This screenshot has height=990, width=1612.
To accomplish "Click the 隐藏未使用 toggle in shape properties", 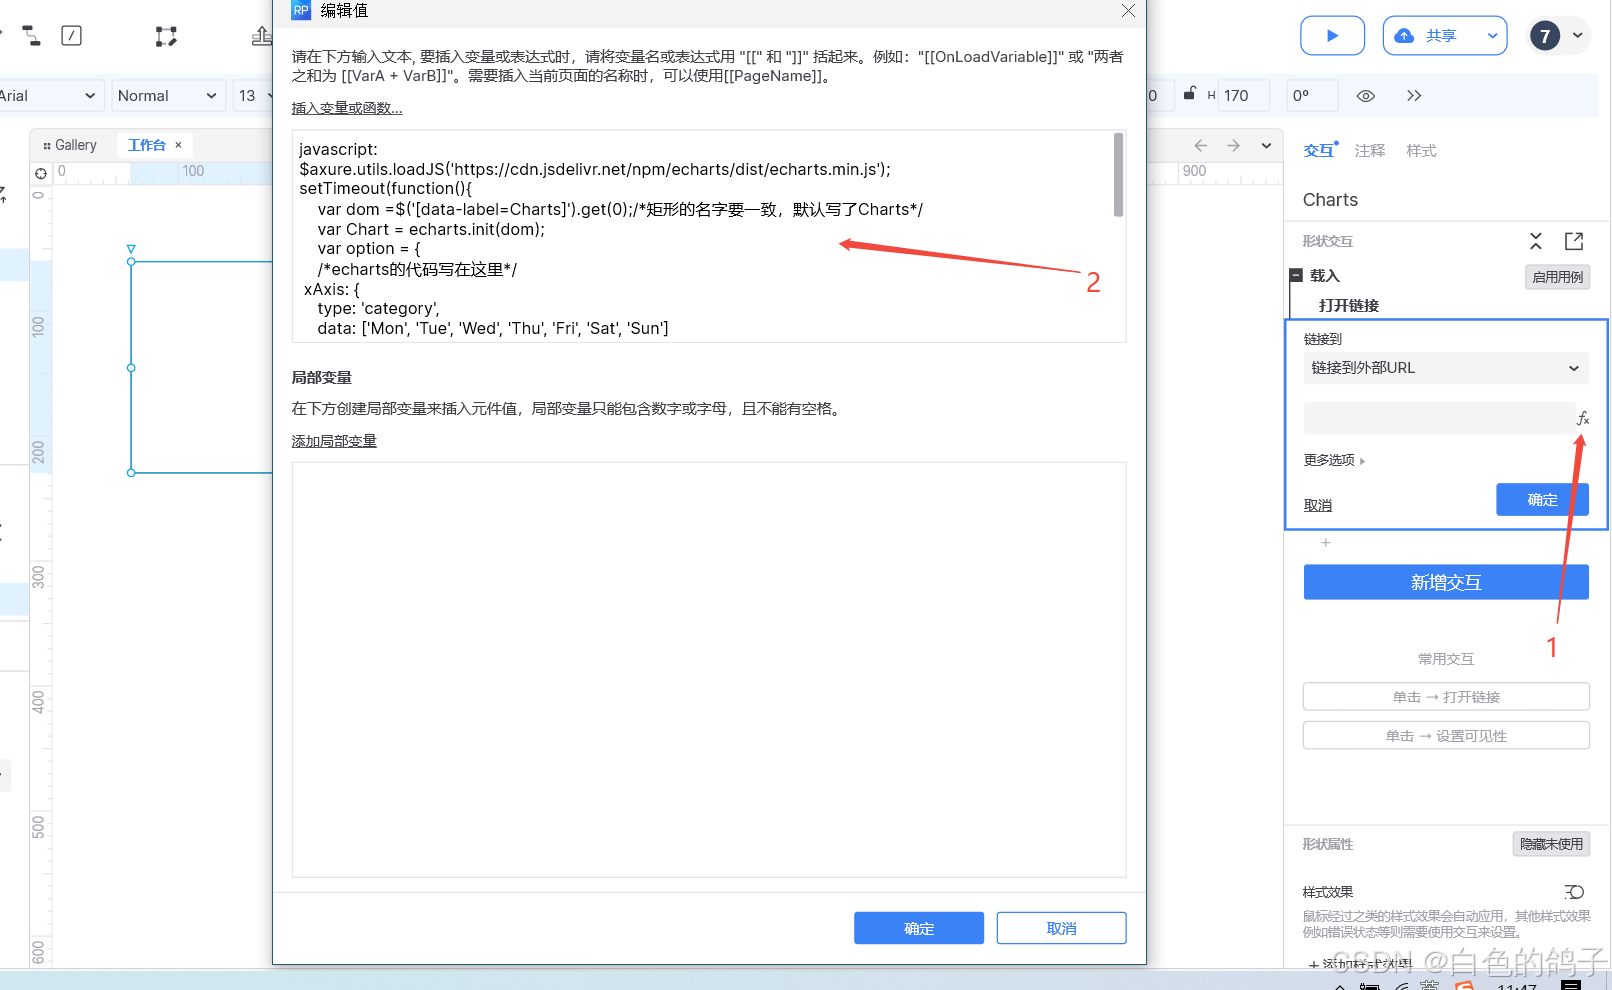I will pos(1551,843).
